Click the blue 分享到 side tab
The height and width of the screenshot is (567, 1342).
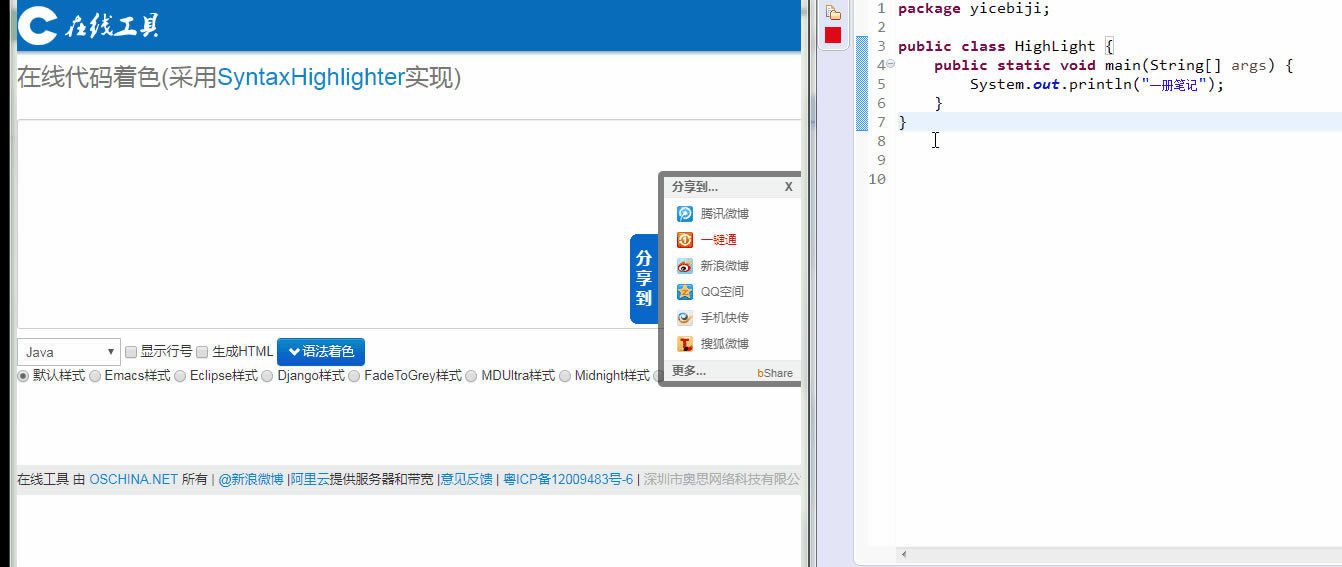(x=644, y=279)
